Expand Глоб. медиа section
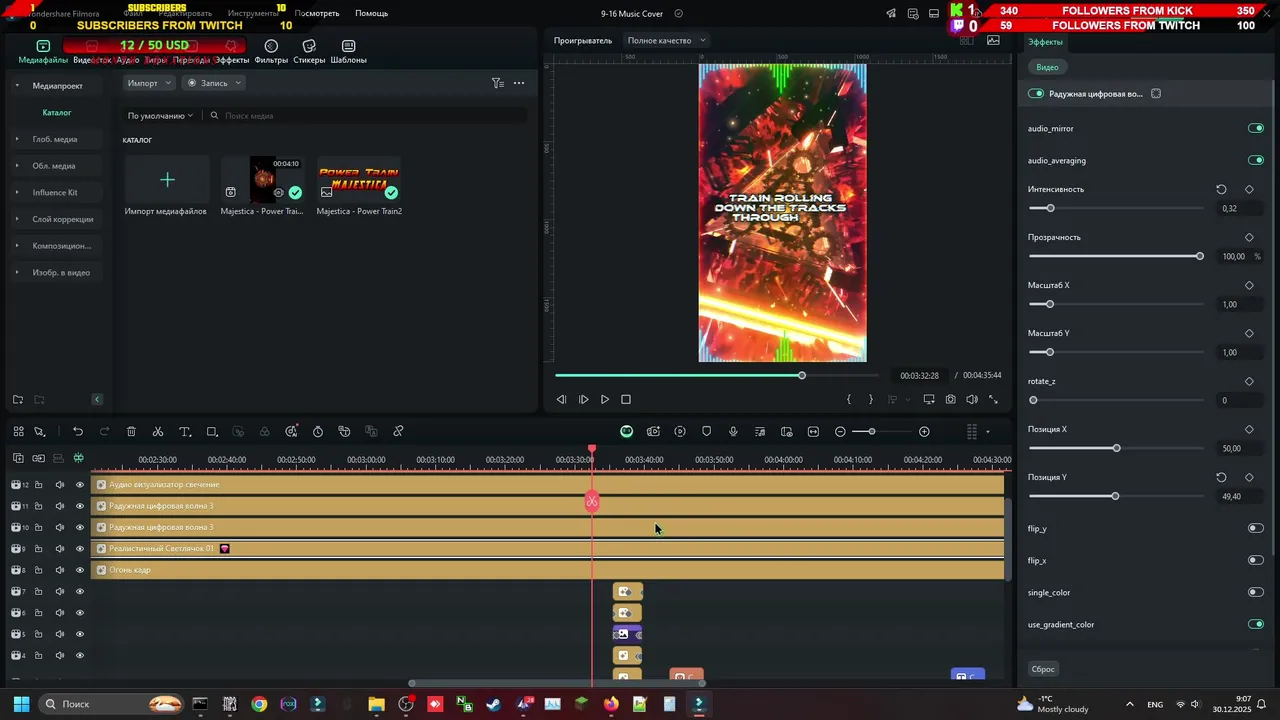 tap(17, 139)
